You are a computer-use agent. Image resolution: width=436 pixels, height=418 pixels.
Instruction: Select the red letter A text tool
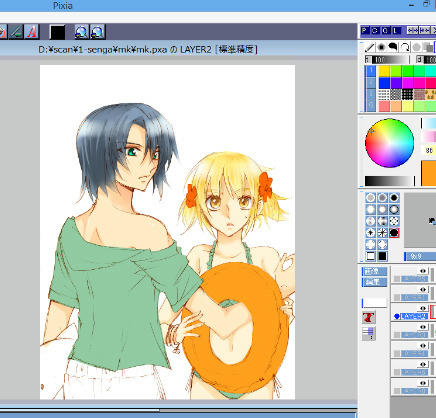click(x=32, y=32)
